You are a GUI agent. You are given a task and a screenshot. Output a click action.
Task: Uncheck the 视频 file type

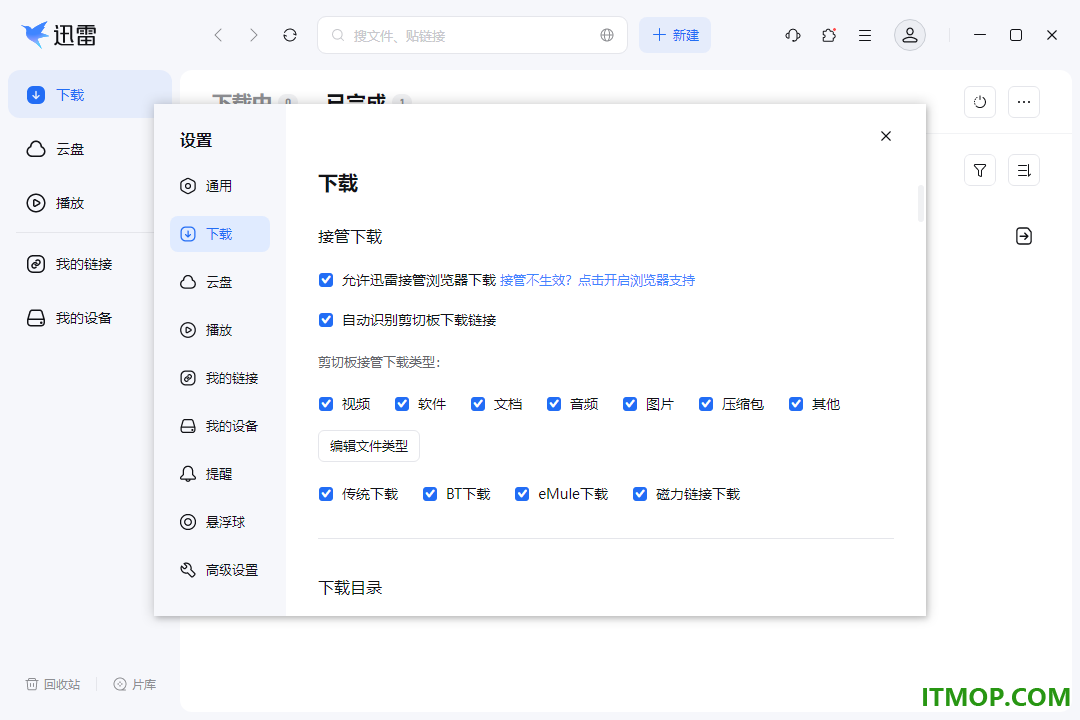coord(326,404)
